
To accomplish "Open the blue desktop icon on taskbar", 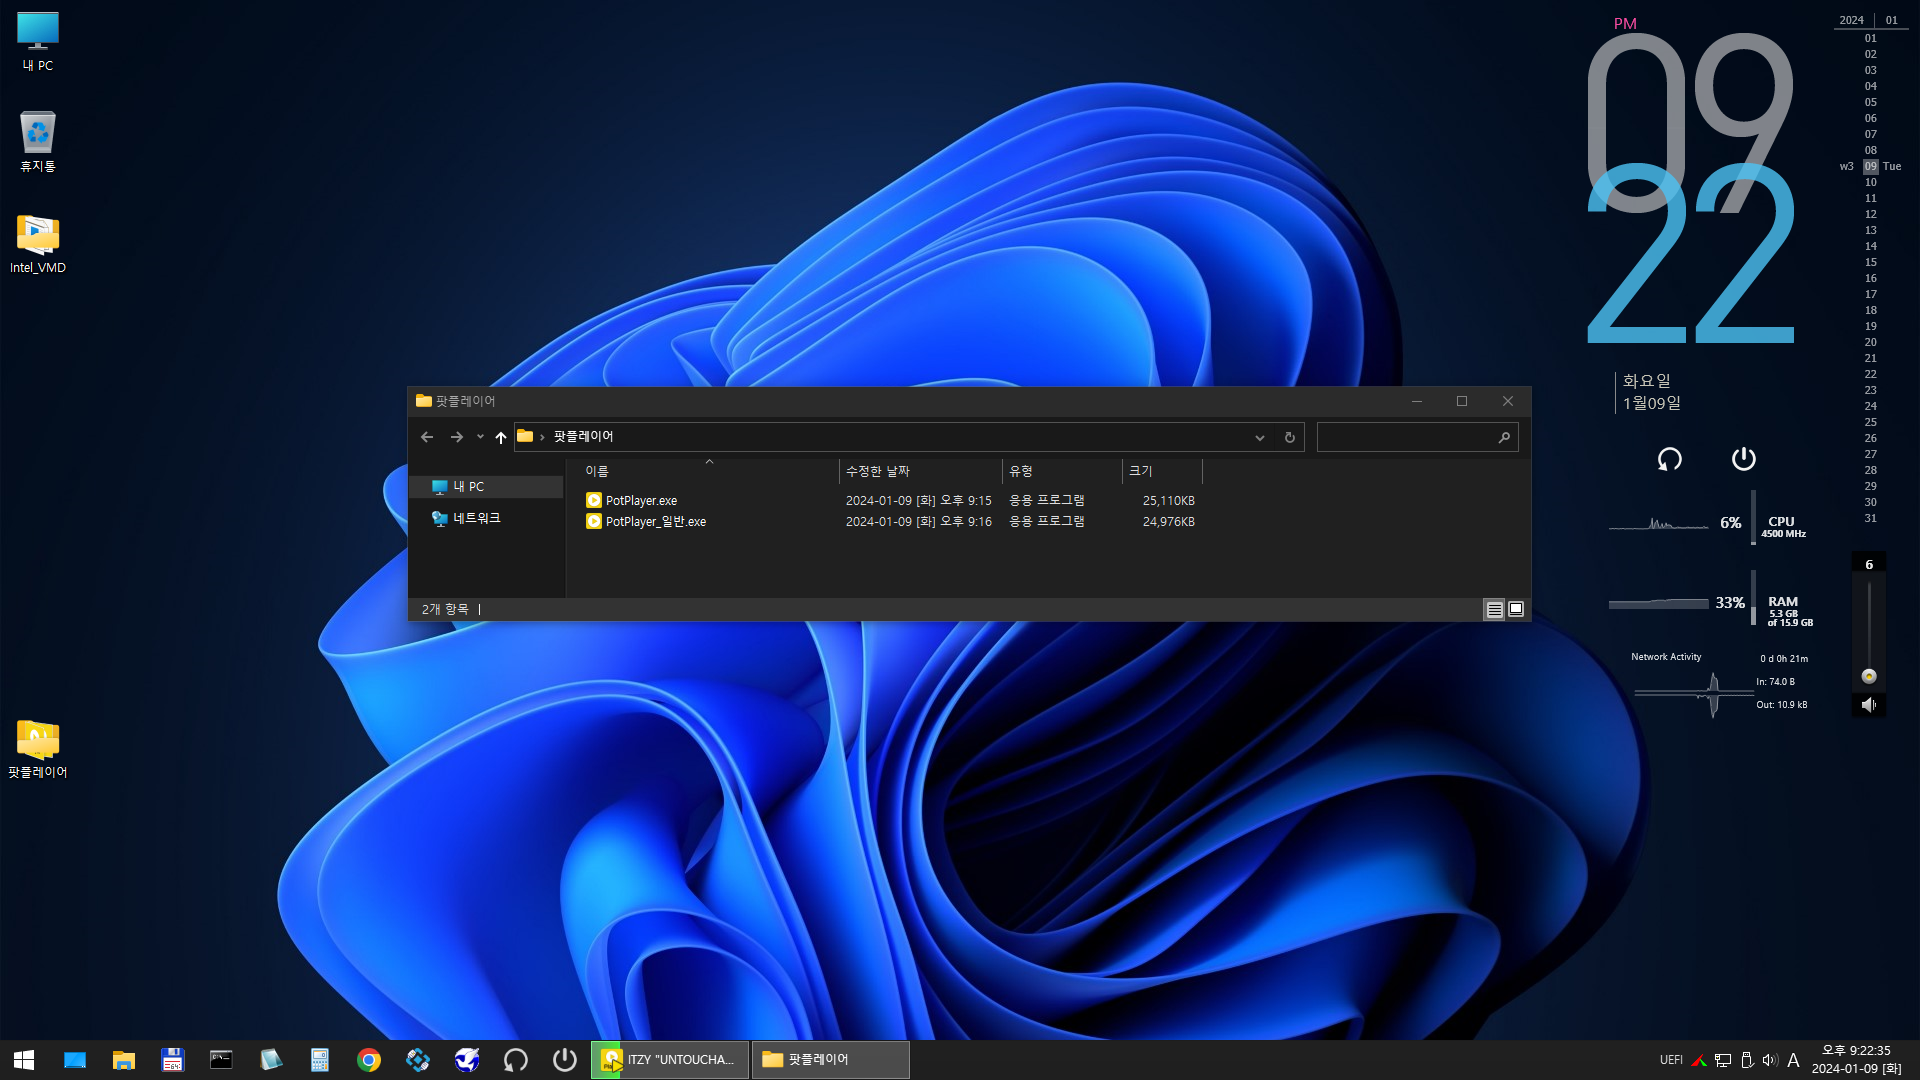I will 75,1060.
